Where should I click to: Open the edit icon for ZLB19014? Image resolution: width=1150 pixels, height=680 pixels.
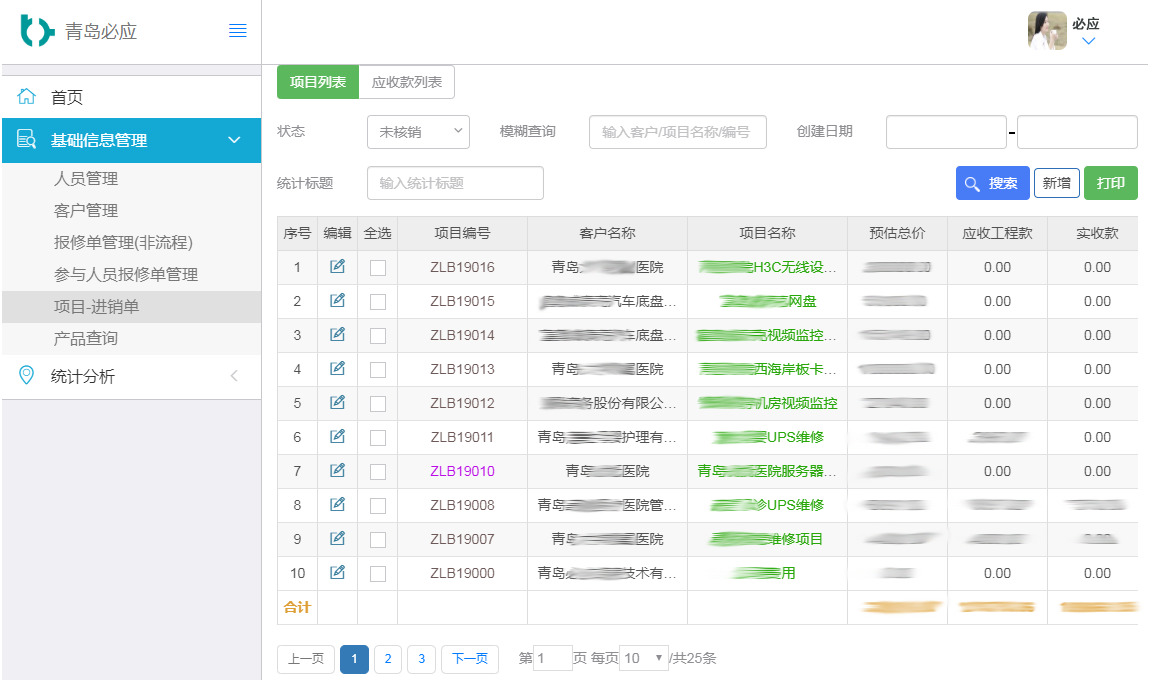tap(337, 335)
